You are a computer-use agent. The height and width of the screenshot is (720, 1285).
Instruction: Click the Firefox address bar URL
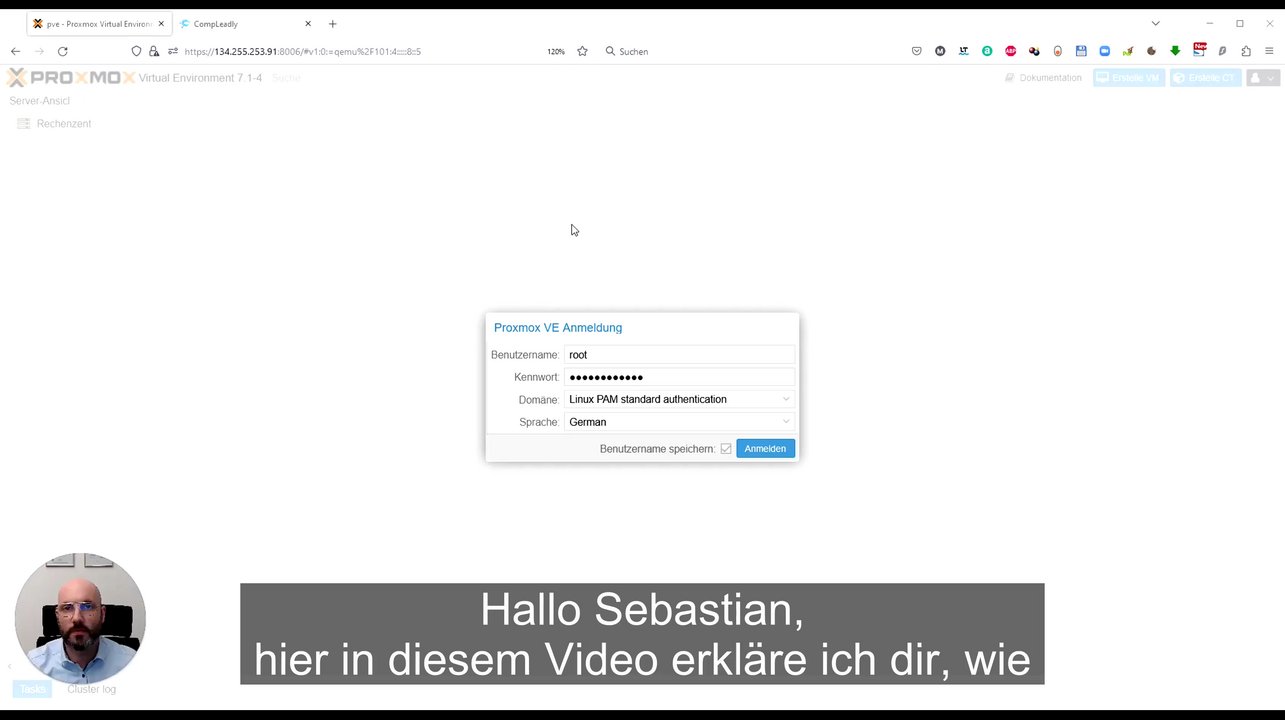pyautogui.click(x=302, y=51)
